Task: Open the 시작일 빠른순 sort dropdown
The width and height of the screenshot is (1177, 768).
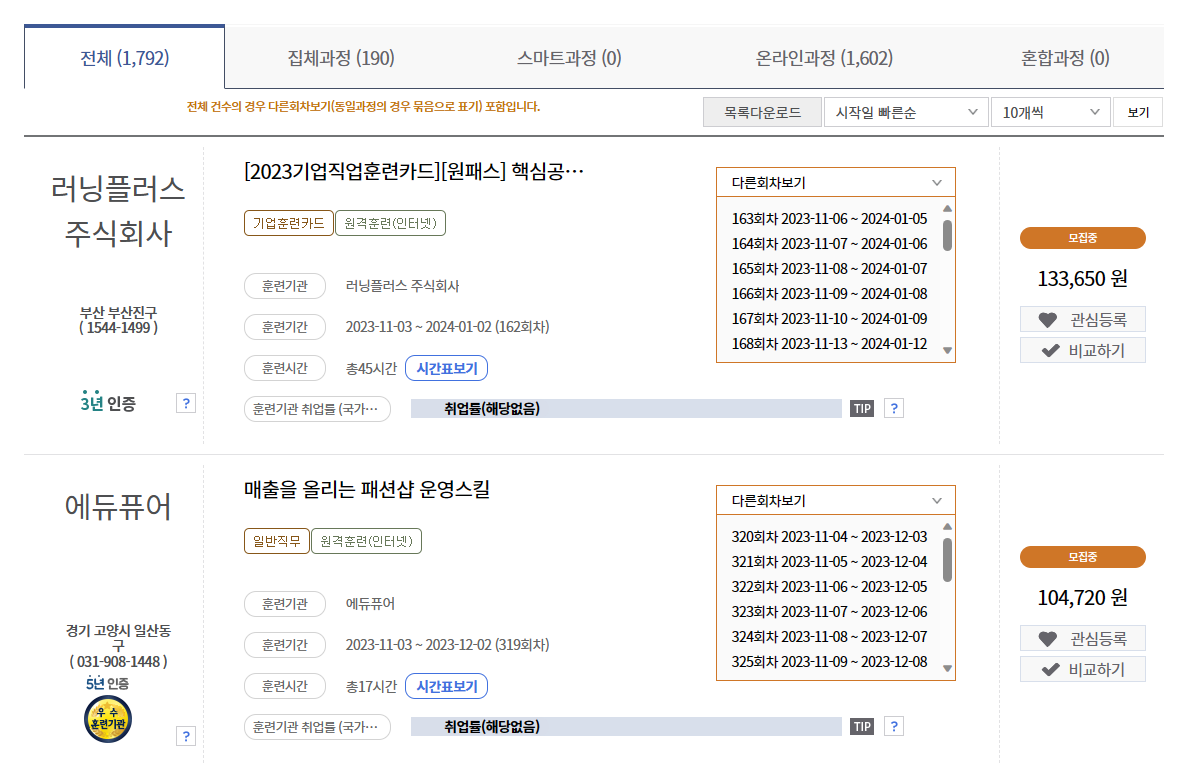Action: pyautogui.click(x=905, y=111)
